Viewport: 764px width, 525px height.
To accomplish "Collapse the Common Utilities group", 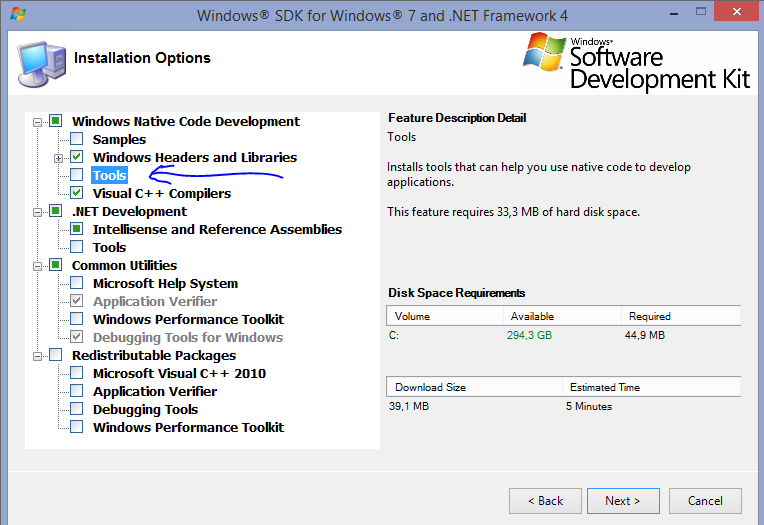I will click(38, 266).
